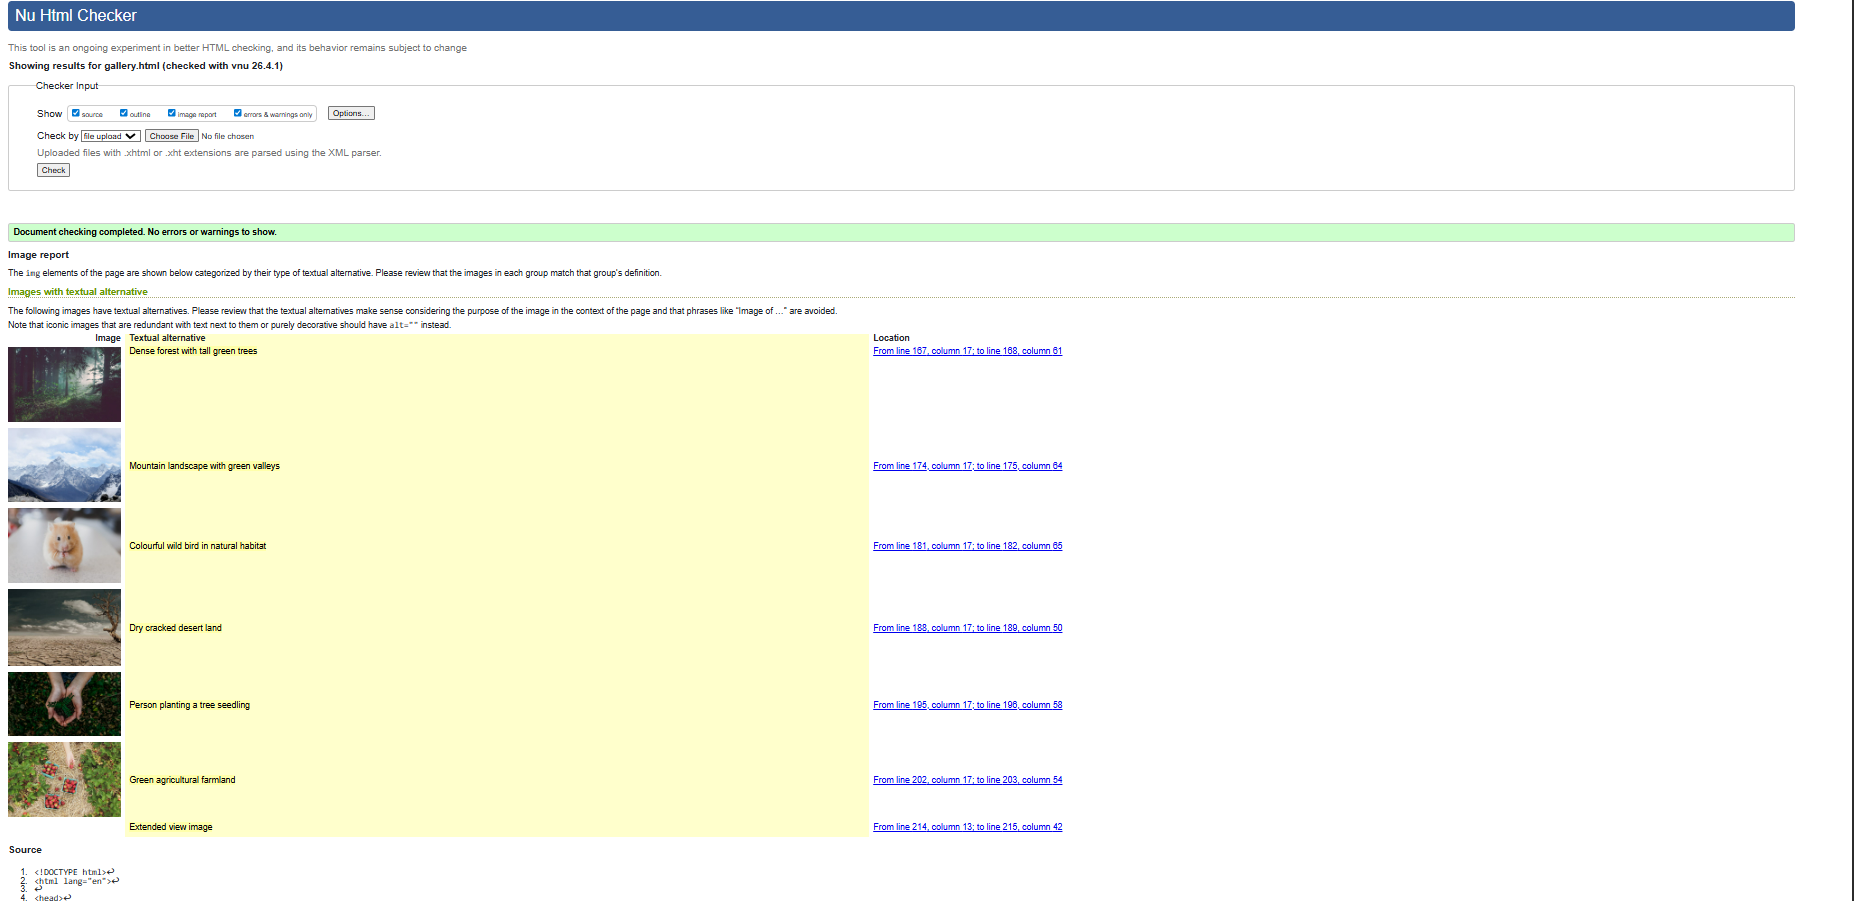Image resolution: width=1854 pixels, height=901 pixels.
Task: Open the Options dialog
Action: (350, 113)
